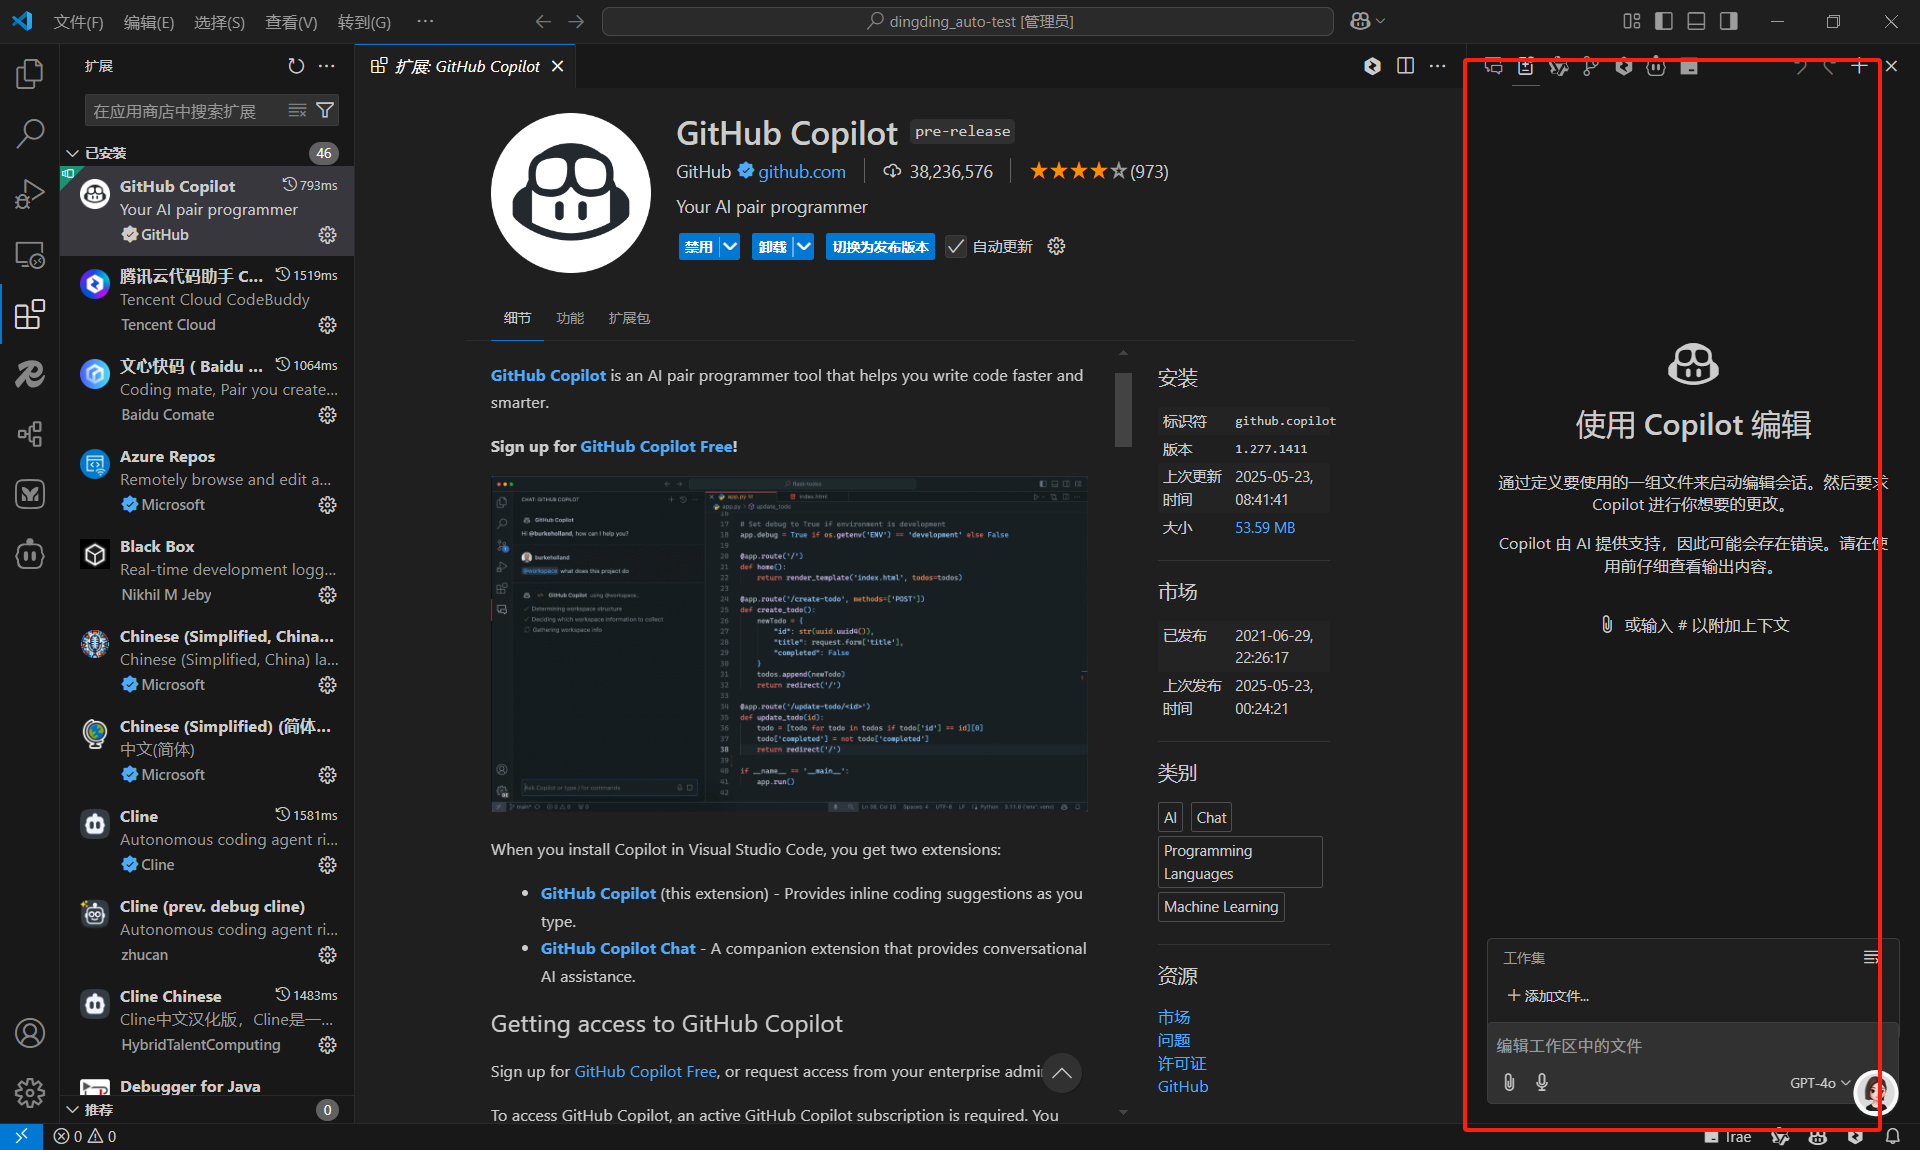Image resolution: width=1920 pixels, height=1150 pixels.
Task: Toggle the primary side bar layout button
Action: coord(1664,21)
